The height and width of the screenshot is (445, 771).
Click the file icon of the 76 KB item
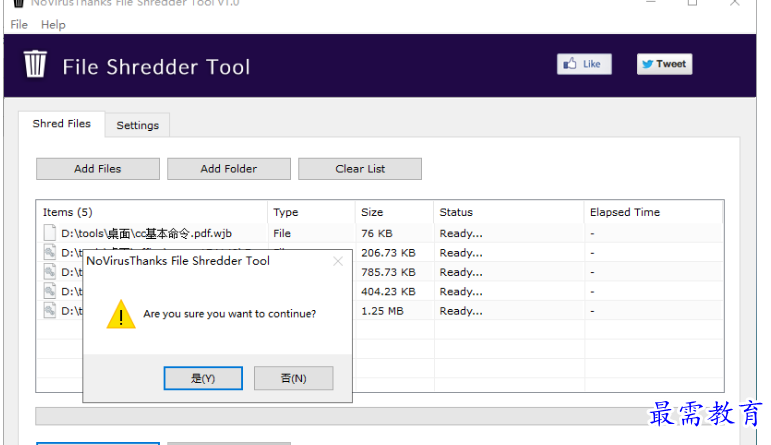coord(50,233)
